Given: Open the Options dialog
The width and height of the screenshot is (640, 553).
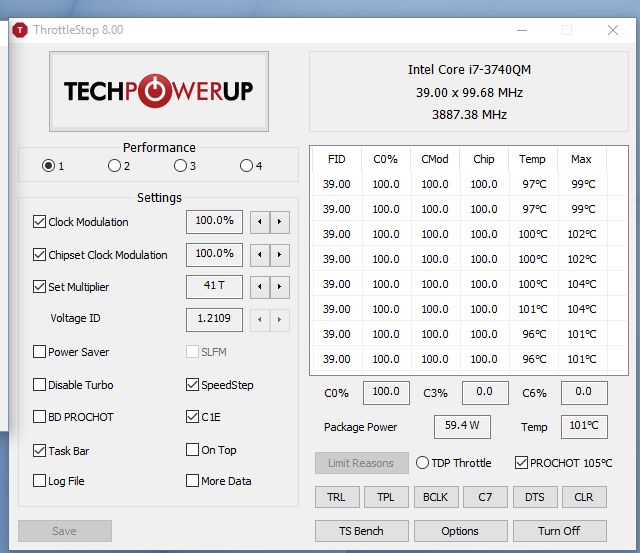Looking at the screenshot, I should [460, 531].
